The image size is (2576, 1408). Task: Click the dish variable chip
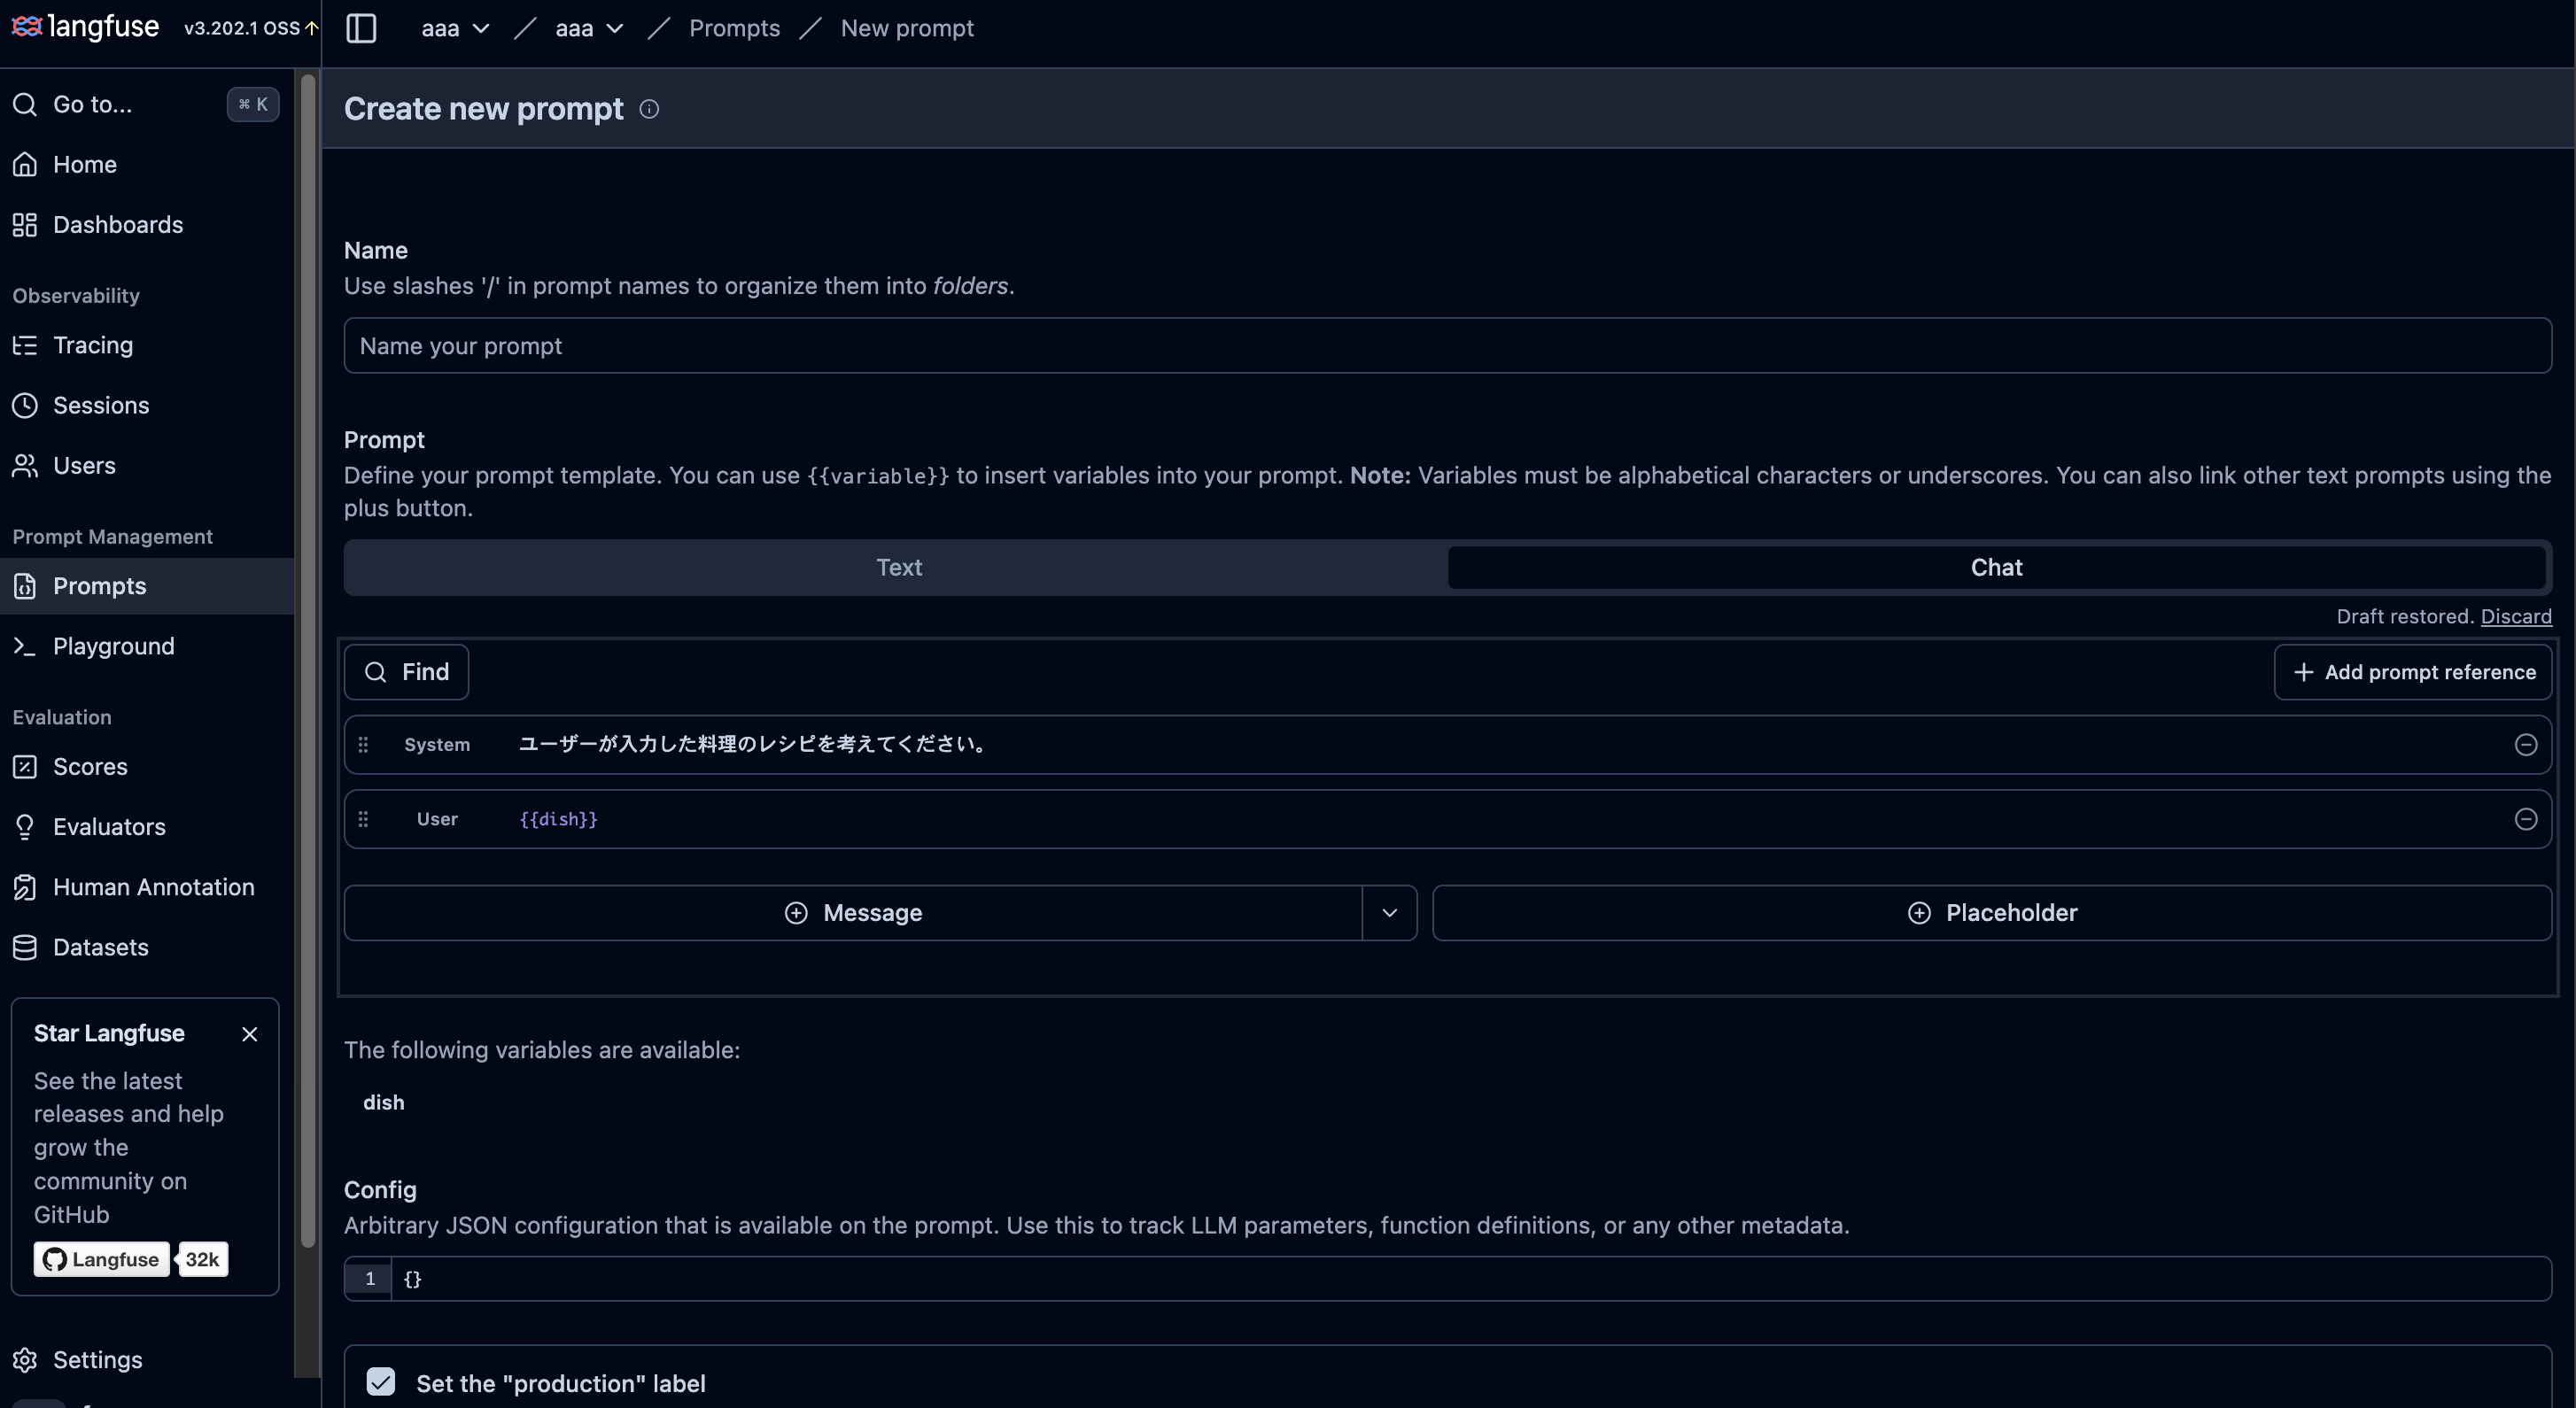(x=384, y=1102)
